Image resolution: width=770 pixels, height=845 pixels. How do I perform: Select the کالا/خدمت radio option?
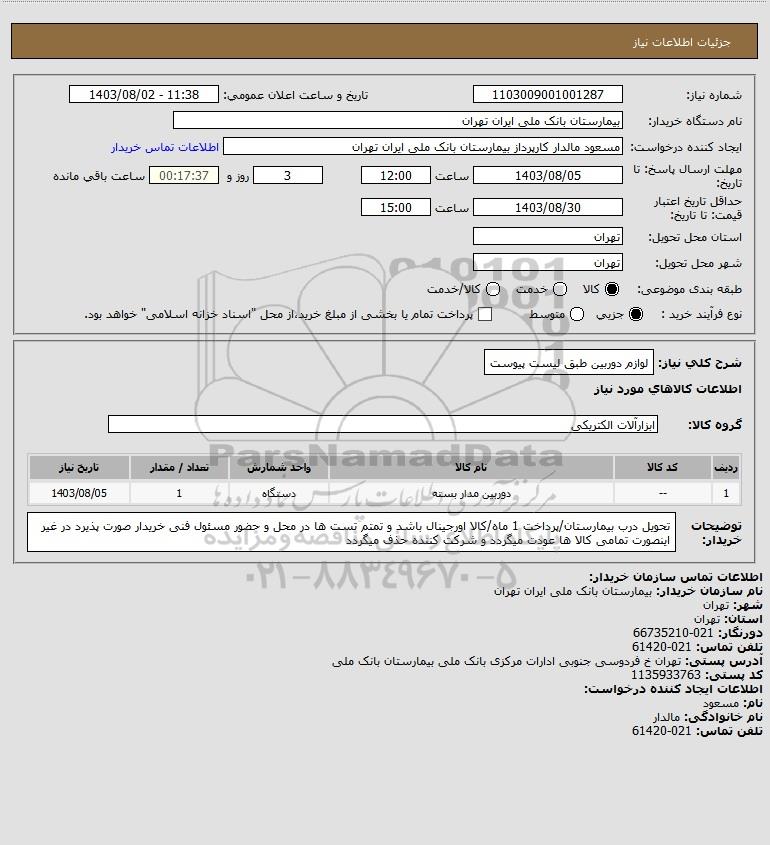(x=492, y=289)
